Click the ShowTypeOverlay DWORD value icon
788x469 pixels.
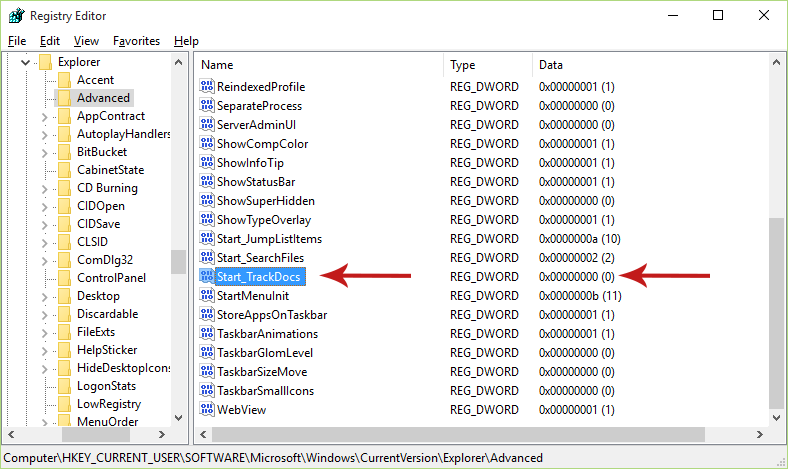point(207,219)
